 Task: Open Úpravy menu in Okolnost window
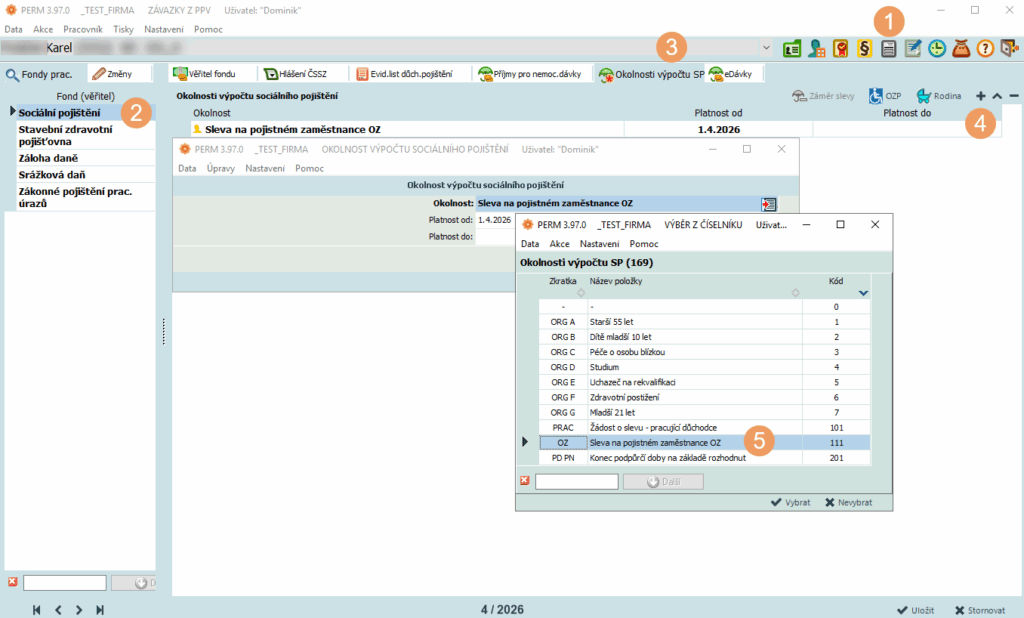point(221,169)
